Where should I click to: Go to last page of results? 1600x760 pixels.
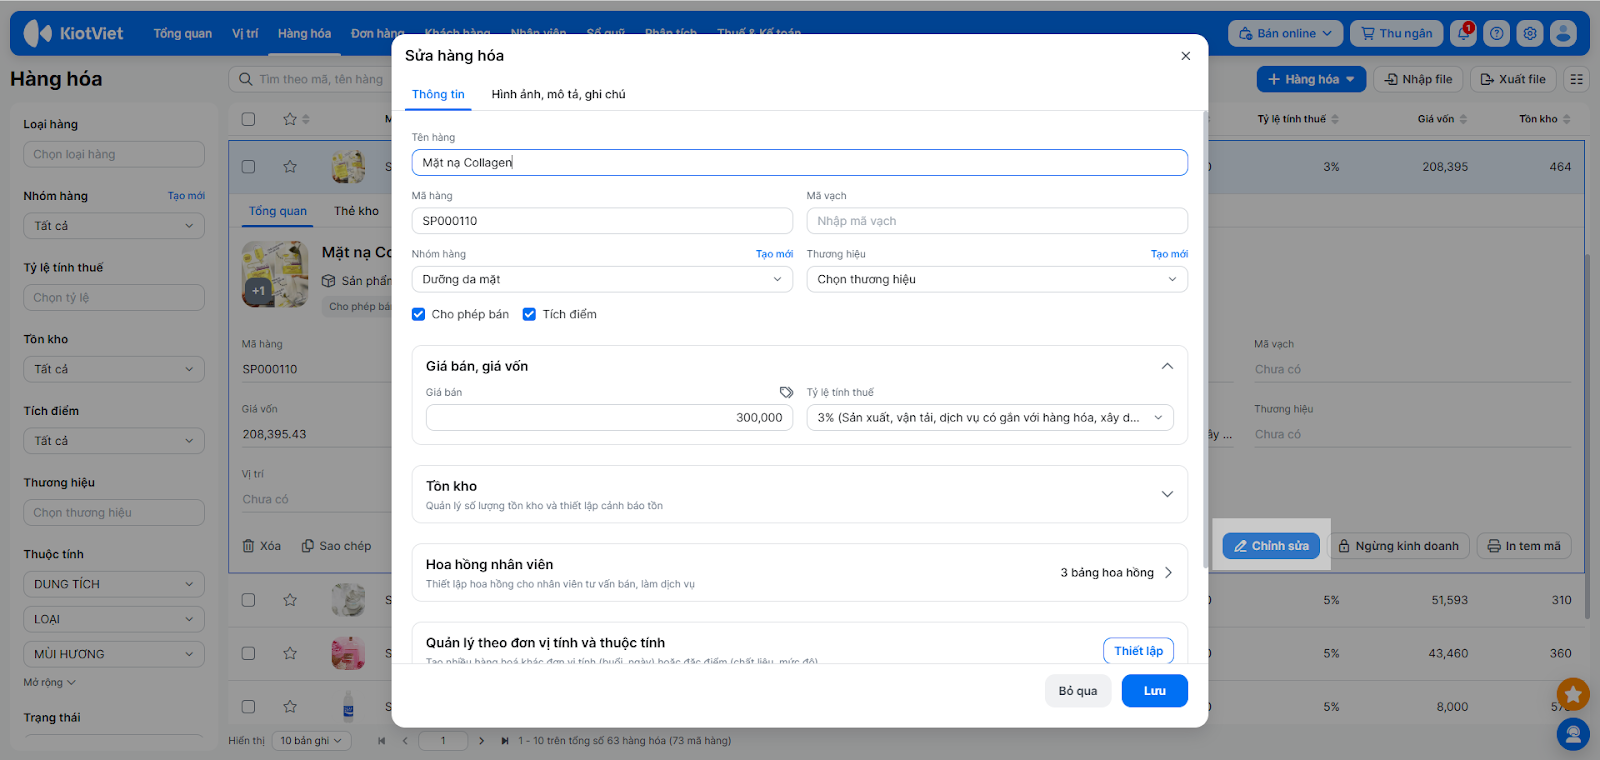click(x=505, y=741)
